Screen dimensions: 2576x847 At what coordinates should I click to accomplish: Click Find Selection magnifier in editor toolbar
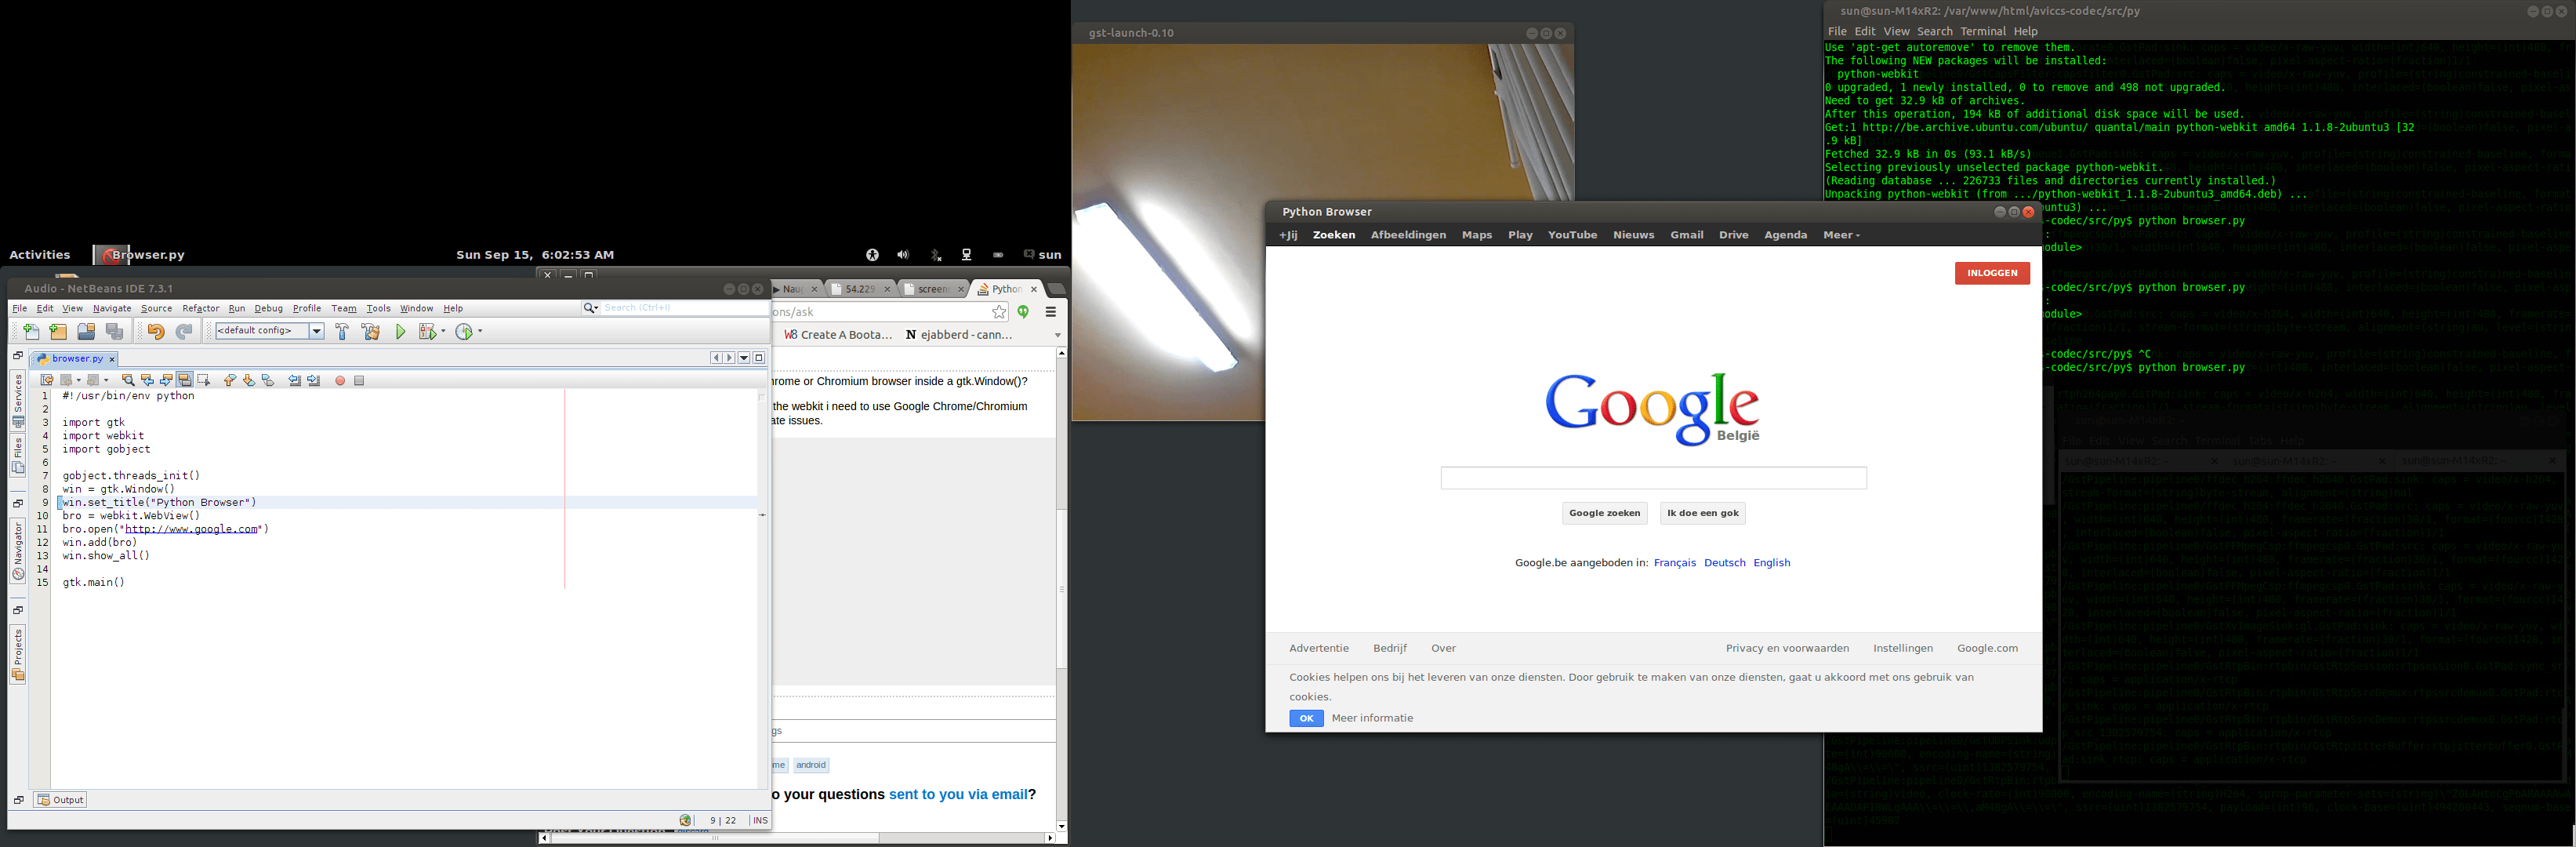click(x=127, y=380)
